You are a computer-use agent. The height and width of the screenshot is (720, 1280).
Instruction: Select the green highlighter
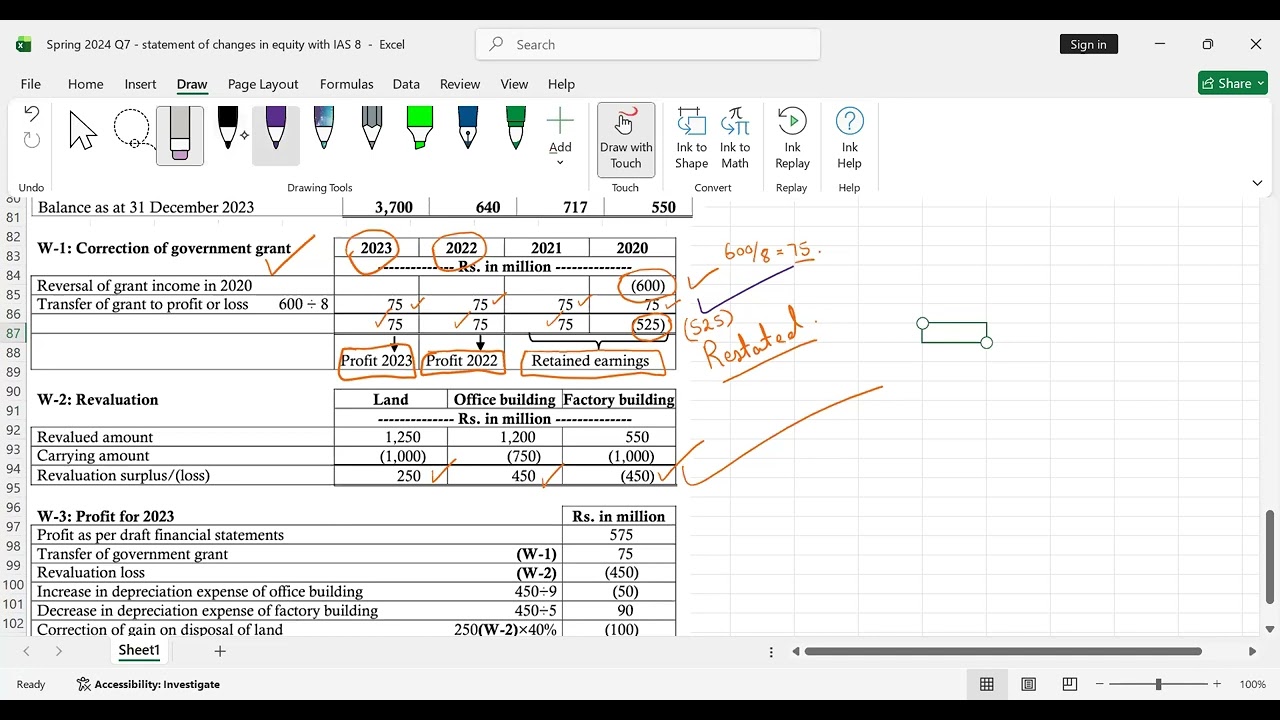point(420,130)
